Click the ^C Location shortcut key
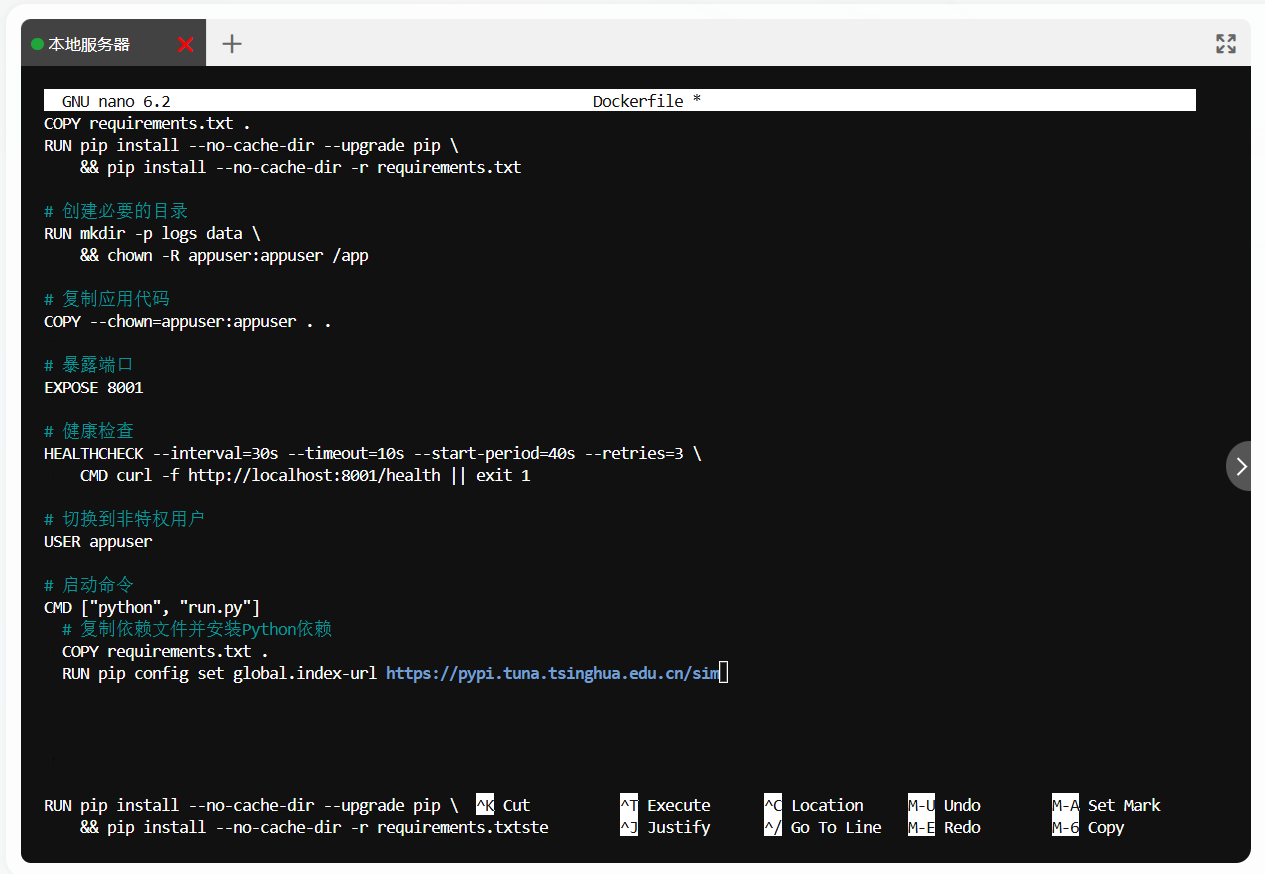The image size is (1265, 874). [773, 805]
